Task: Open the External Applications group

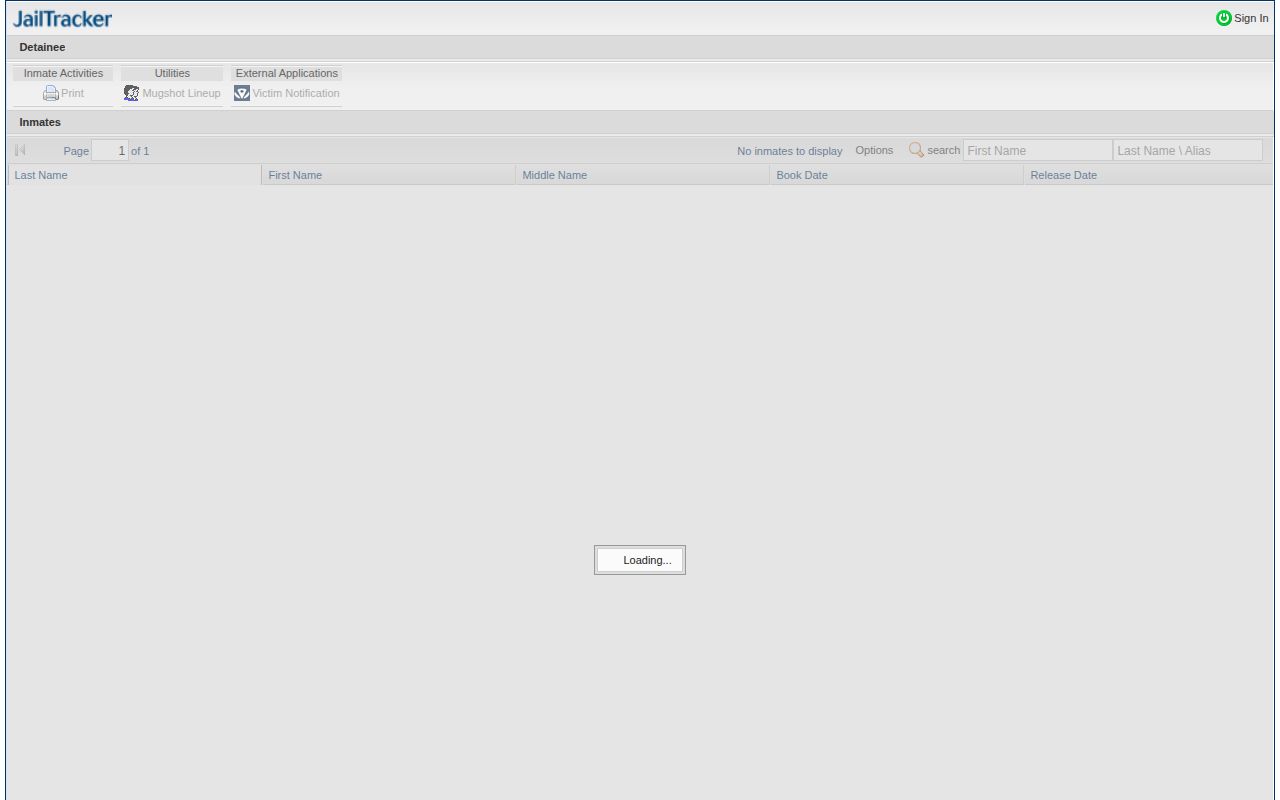Action: pos(287,73)
